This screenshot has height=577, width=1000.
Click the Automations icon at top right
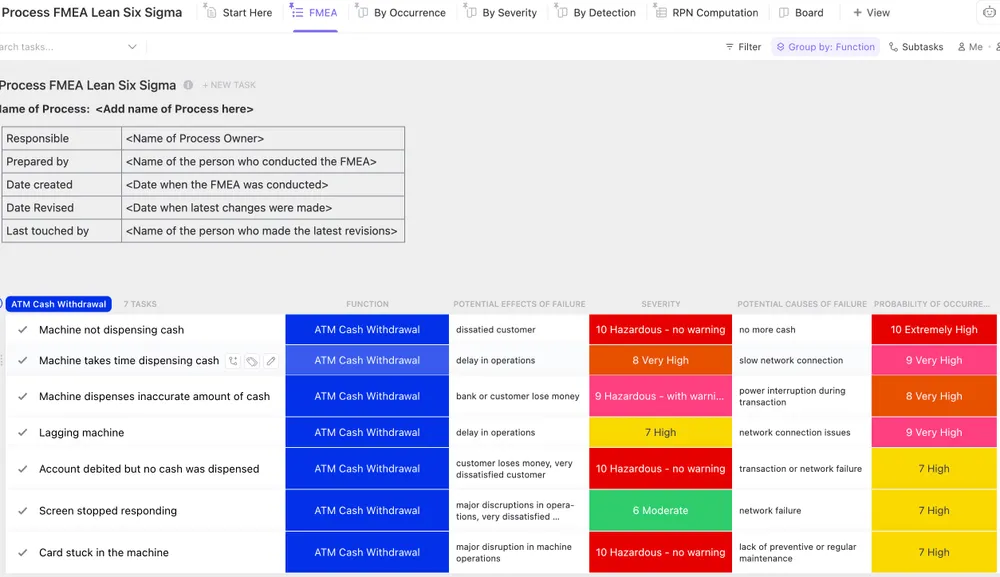[988, 13]
